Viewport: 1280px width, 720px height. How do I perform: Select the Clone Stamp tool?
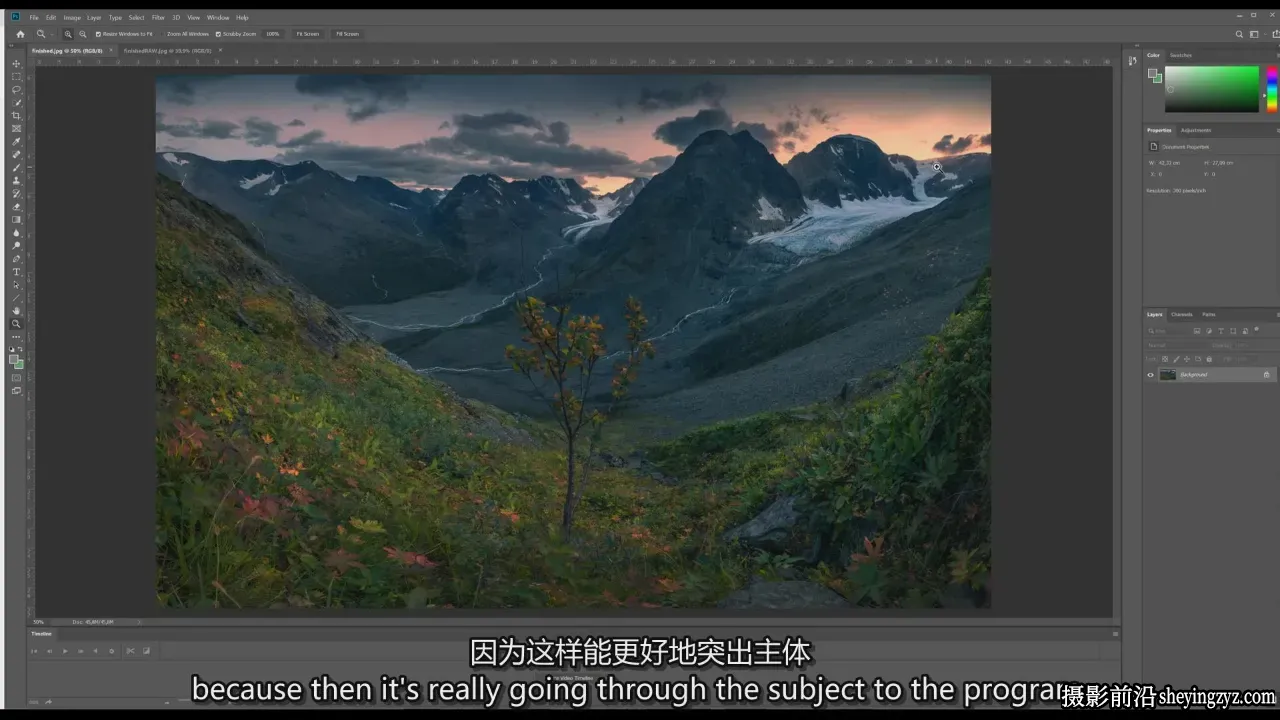pos(16,181)
